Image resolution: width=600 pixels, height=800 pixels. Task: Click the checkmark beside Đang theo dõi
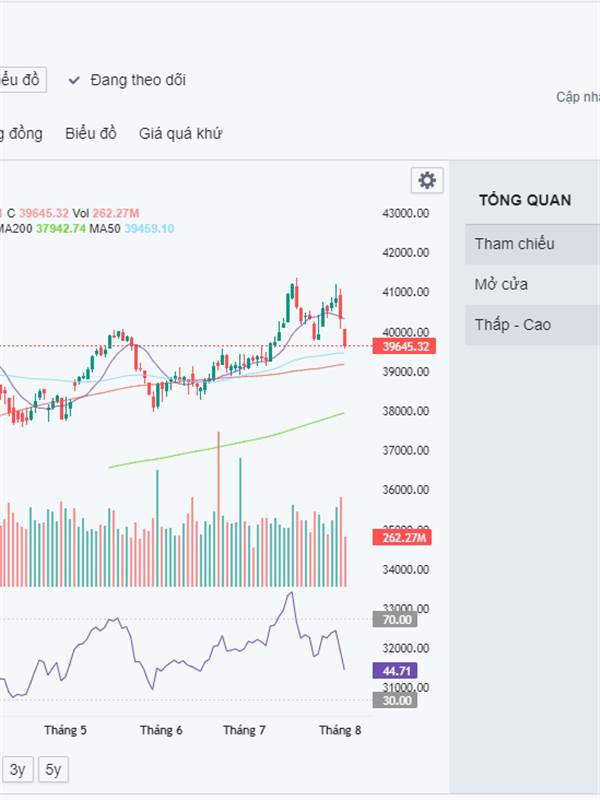point(74,80)
